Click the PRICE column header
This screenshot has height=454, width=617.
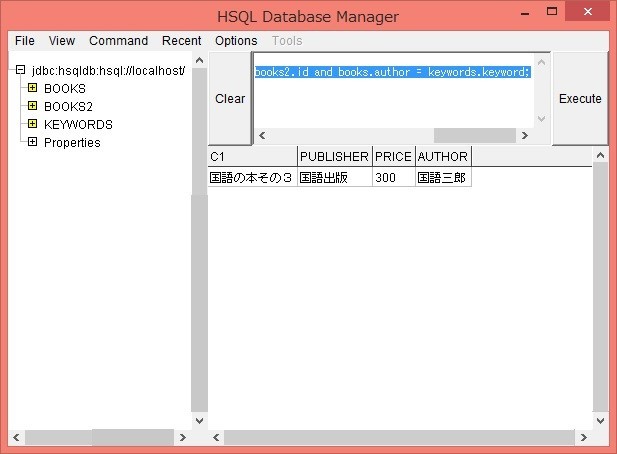pyautogui.click(x=393, y=157)
